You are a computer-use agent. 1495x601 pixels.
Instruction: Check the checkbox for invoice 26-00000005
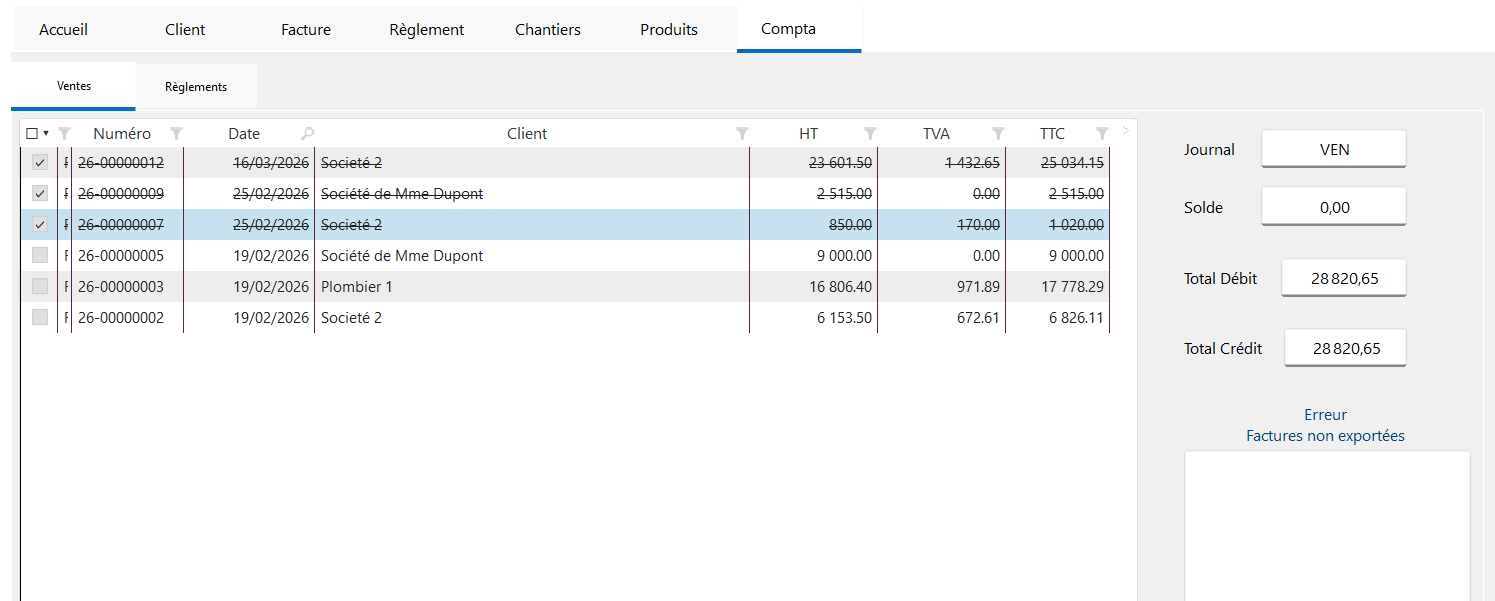[40, 256]
